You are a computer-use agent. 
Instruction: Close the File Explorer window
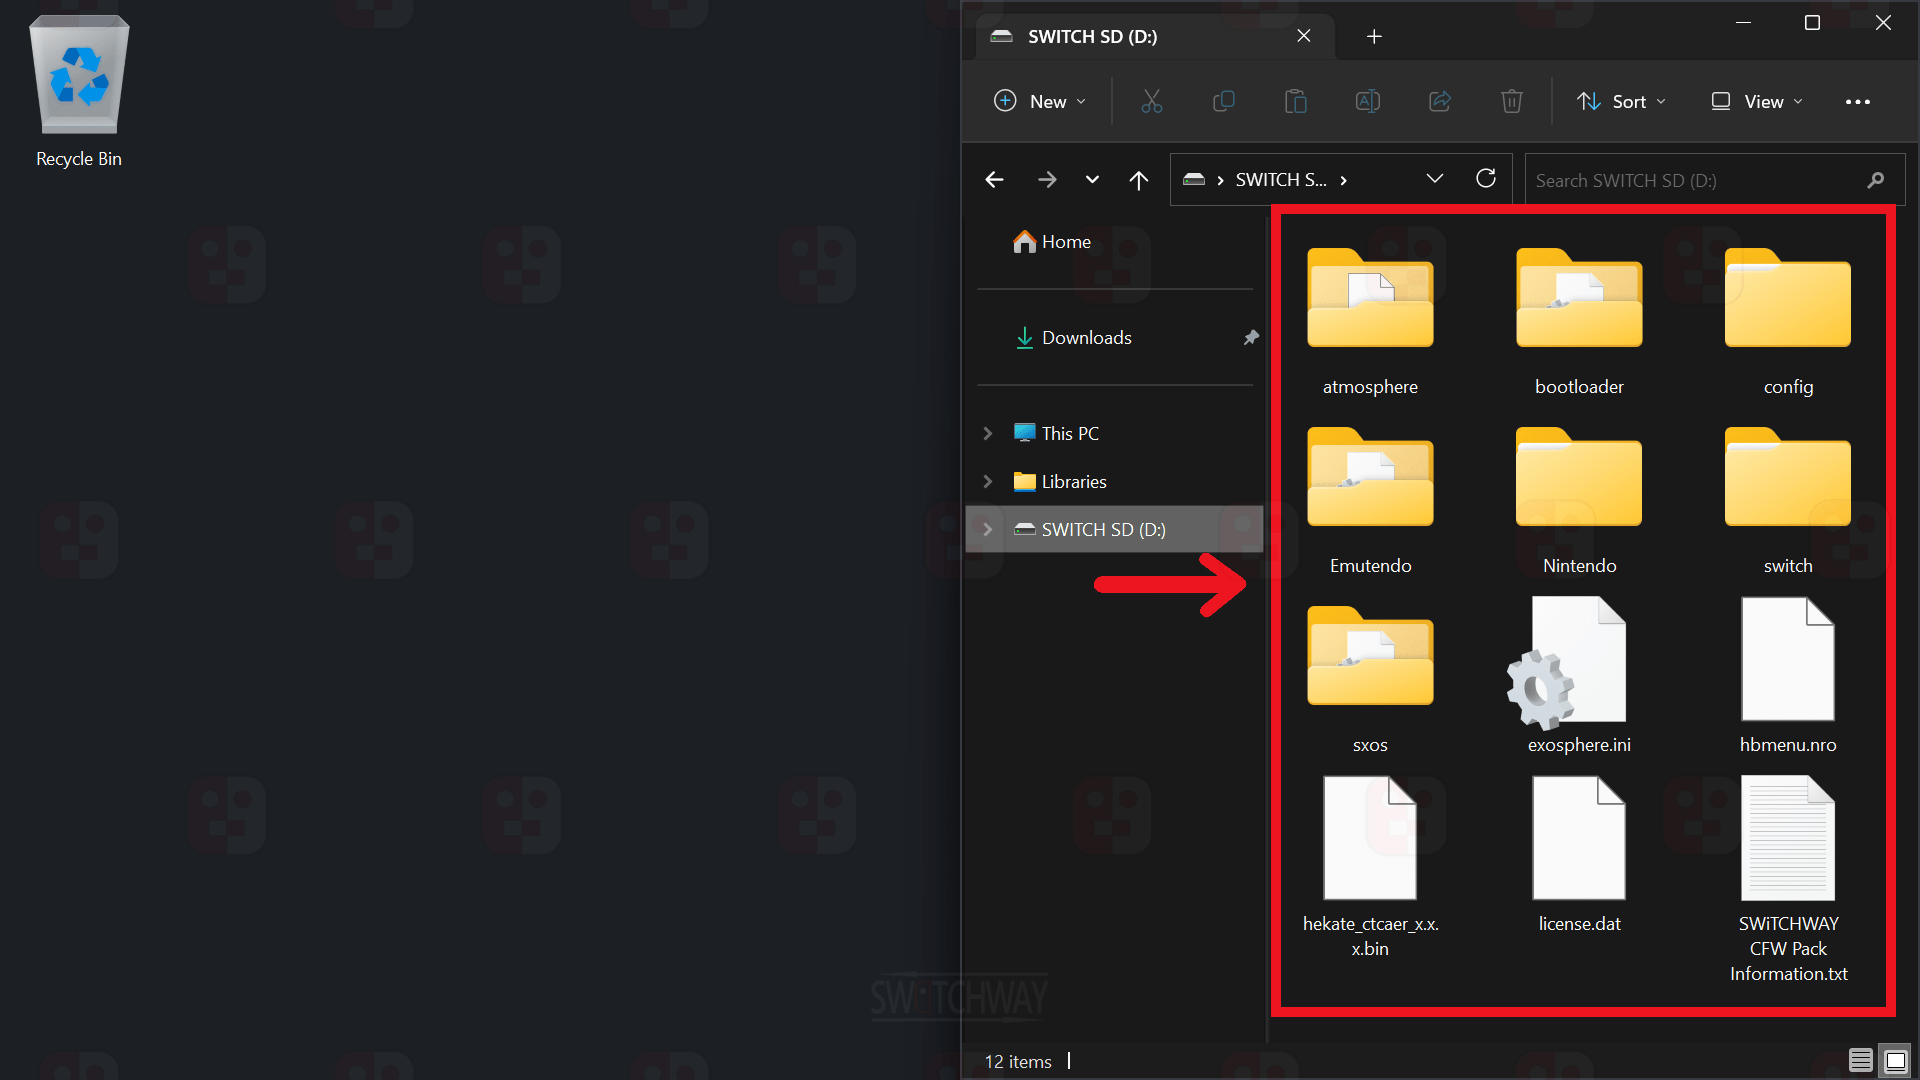click(1883, 22)
